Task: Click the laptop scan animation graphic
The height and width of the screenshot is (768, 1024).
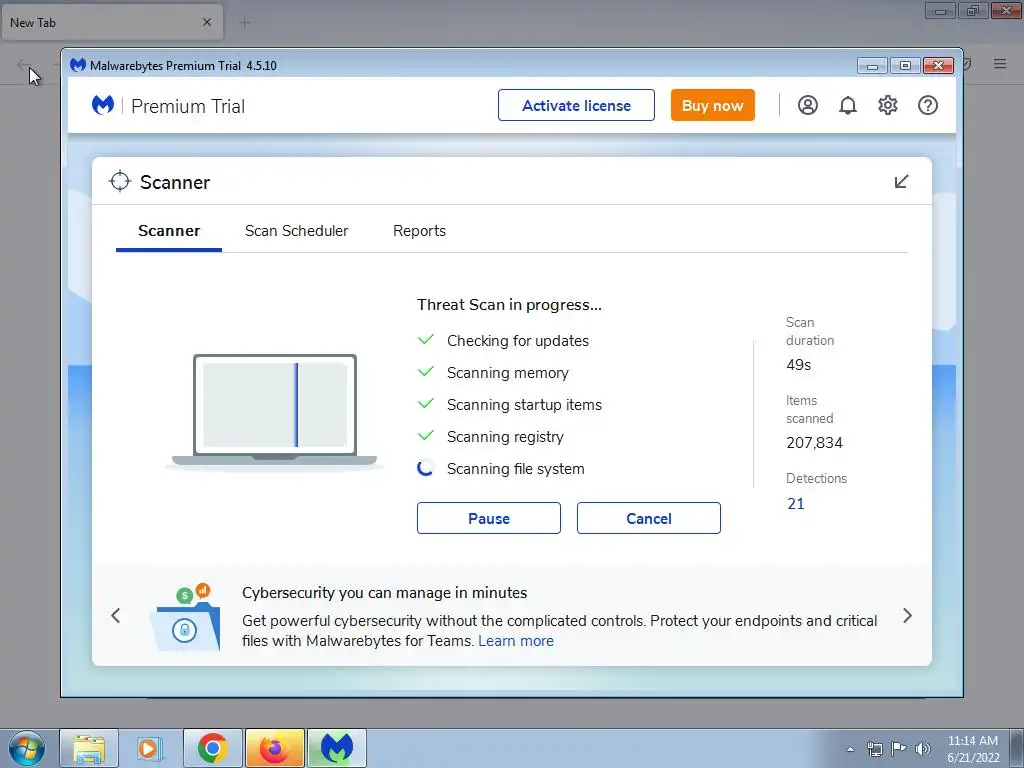Action: click(x=274, y=411)
